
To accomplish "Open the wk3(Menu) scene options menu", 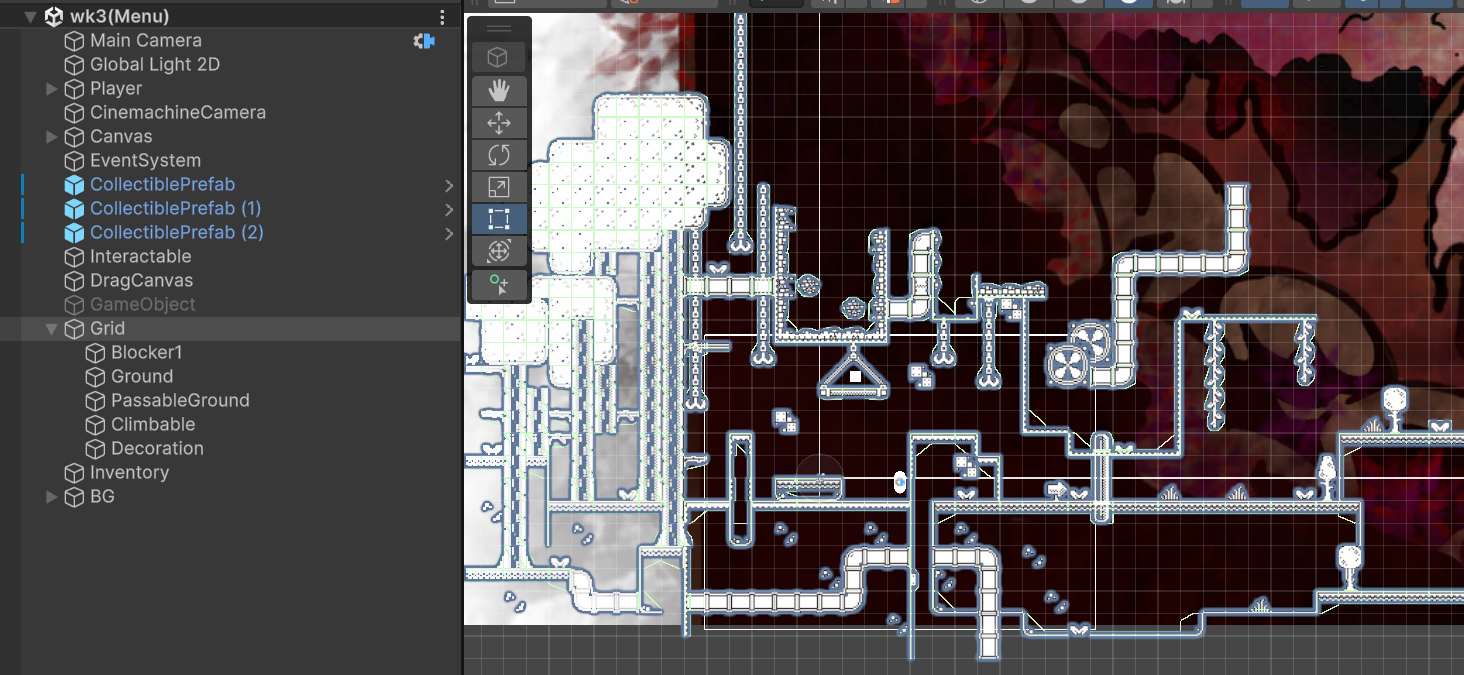I will coord(443,17).
